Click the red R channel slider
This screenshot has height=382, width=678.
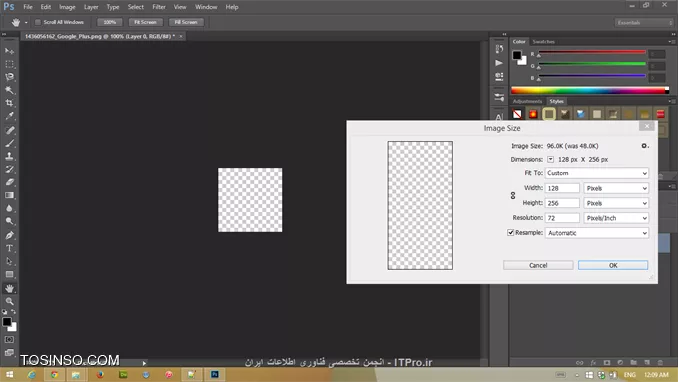click(x=592, y=53)
